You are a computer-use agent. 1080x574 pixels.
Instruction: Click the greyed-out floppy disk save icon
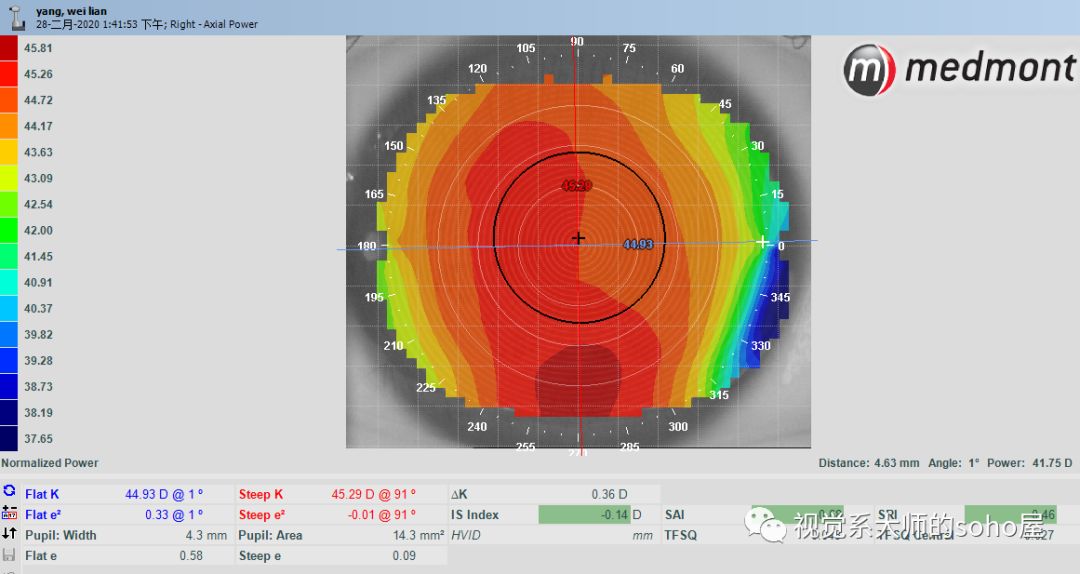coord(9,554)
